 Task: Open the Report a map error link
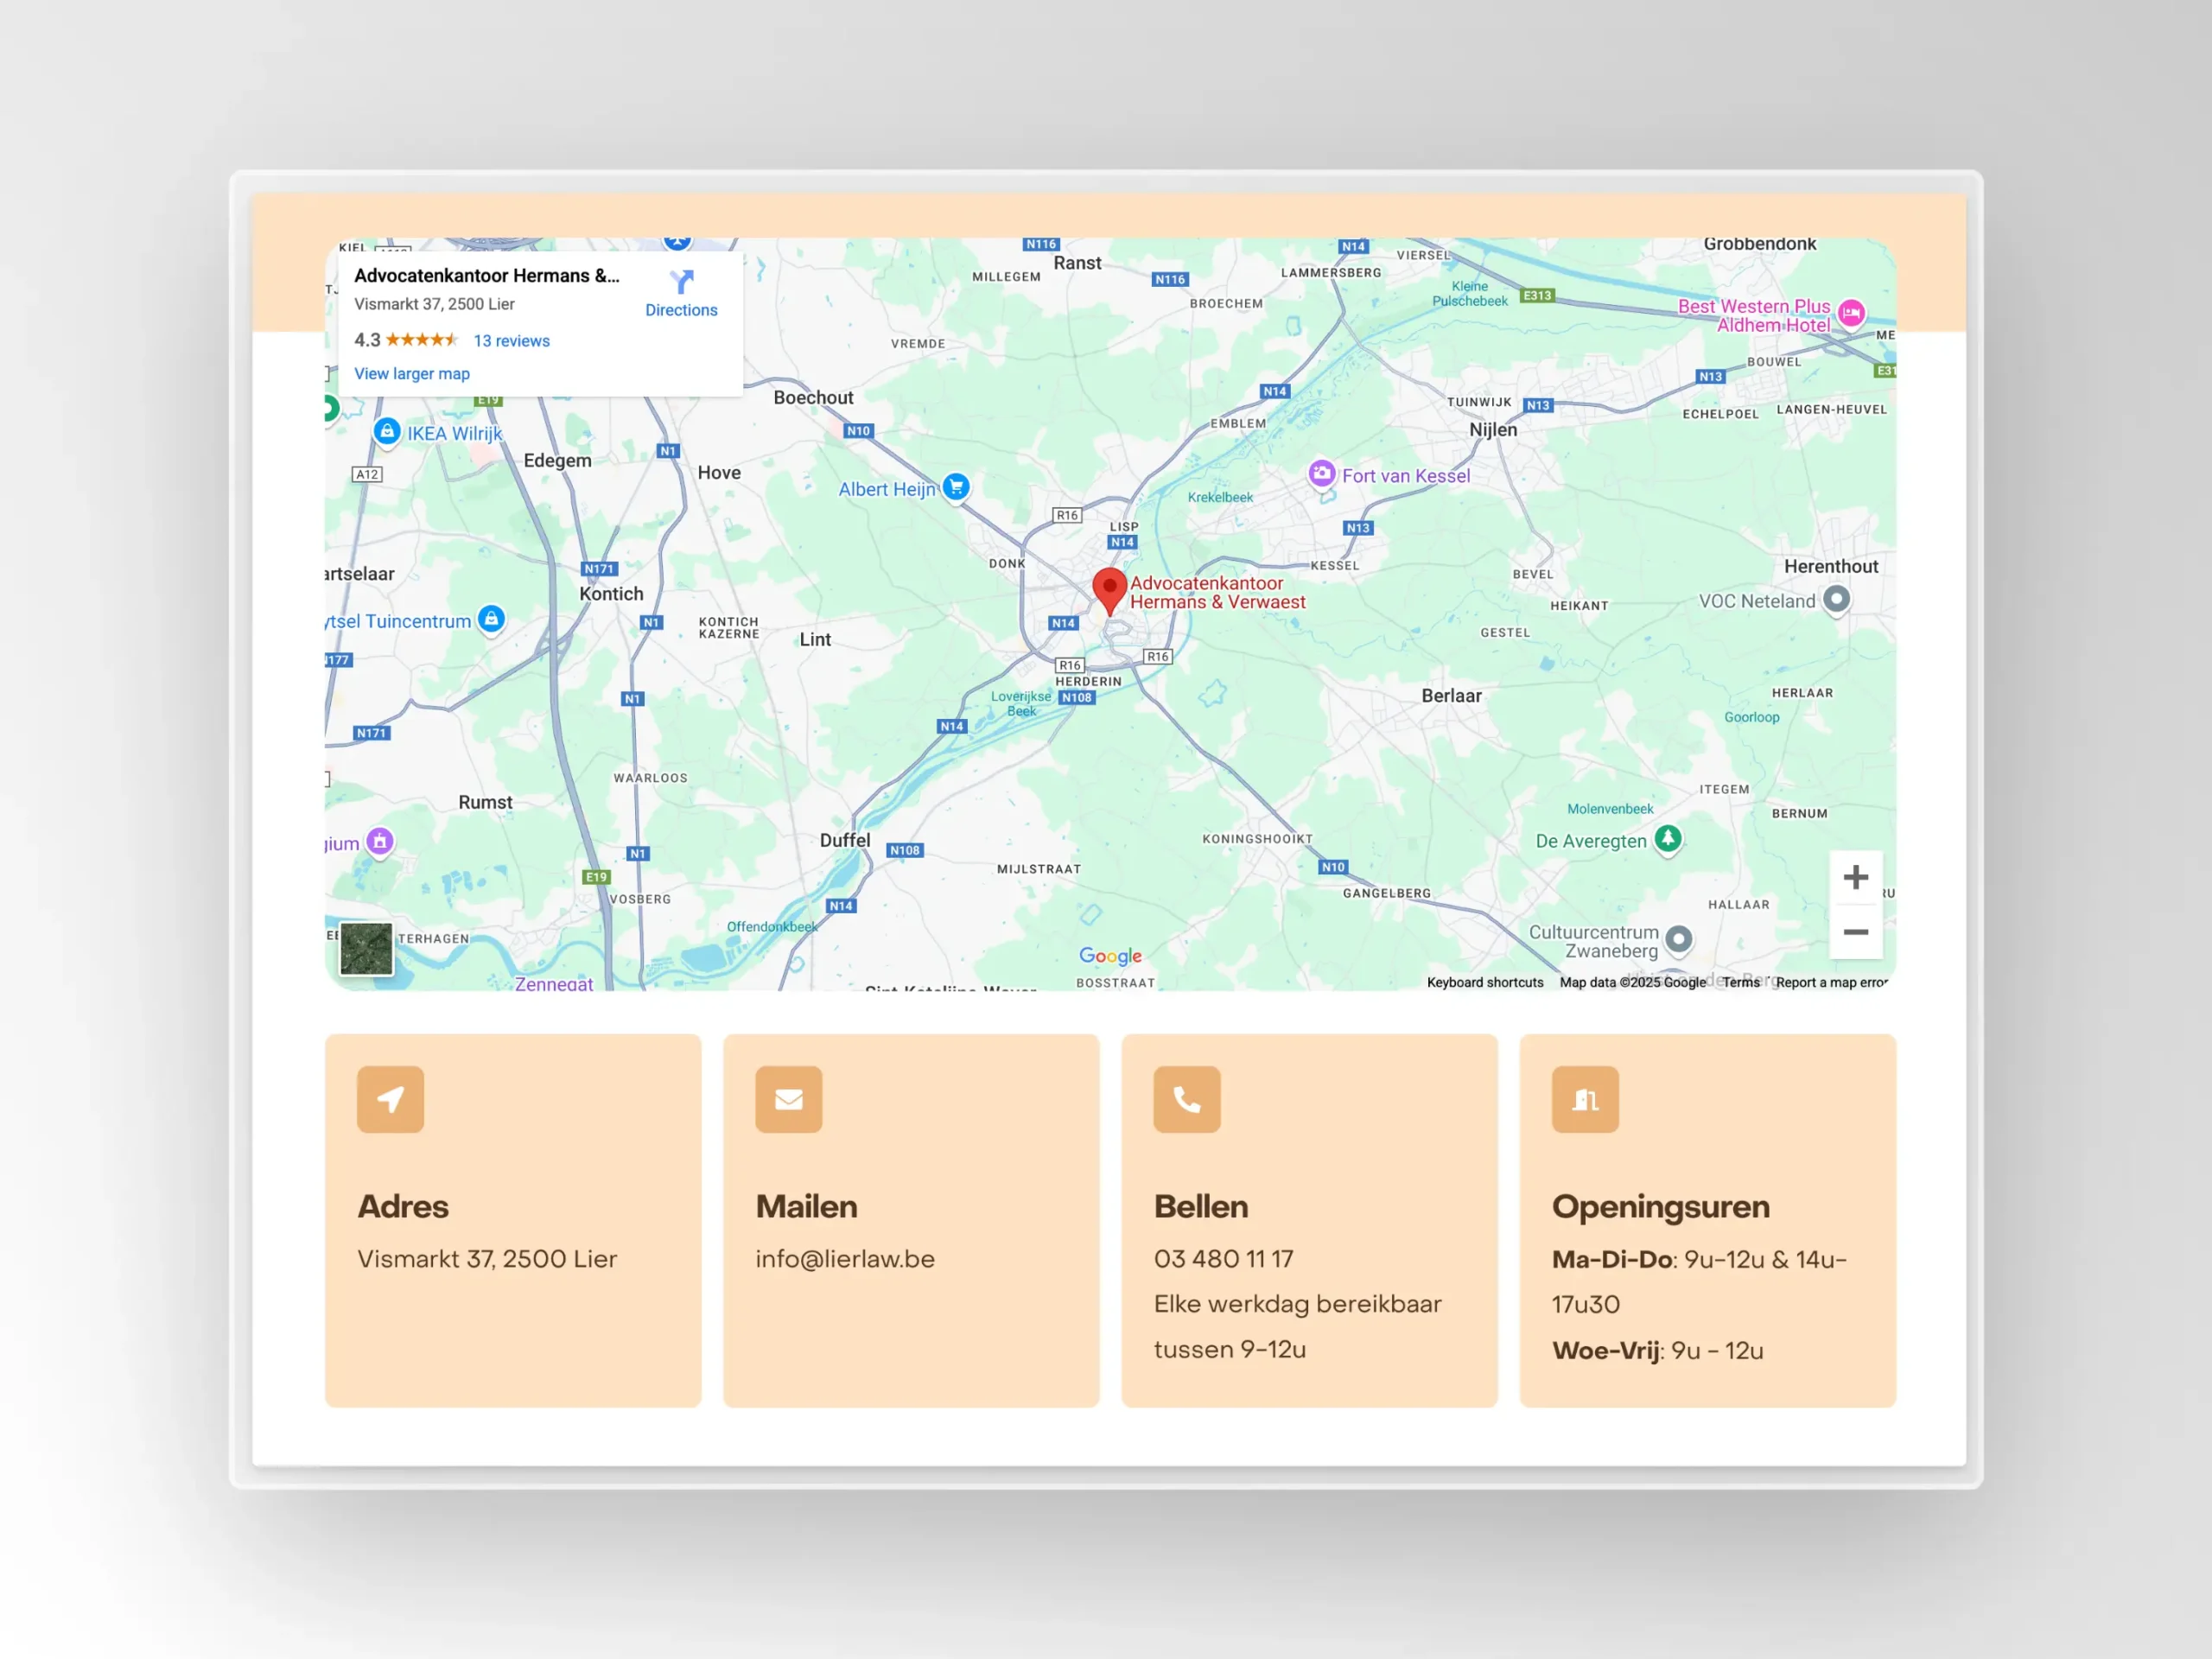pos(1831,982)
